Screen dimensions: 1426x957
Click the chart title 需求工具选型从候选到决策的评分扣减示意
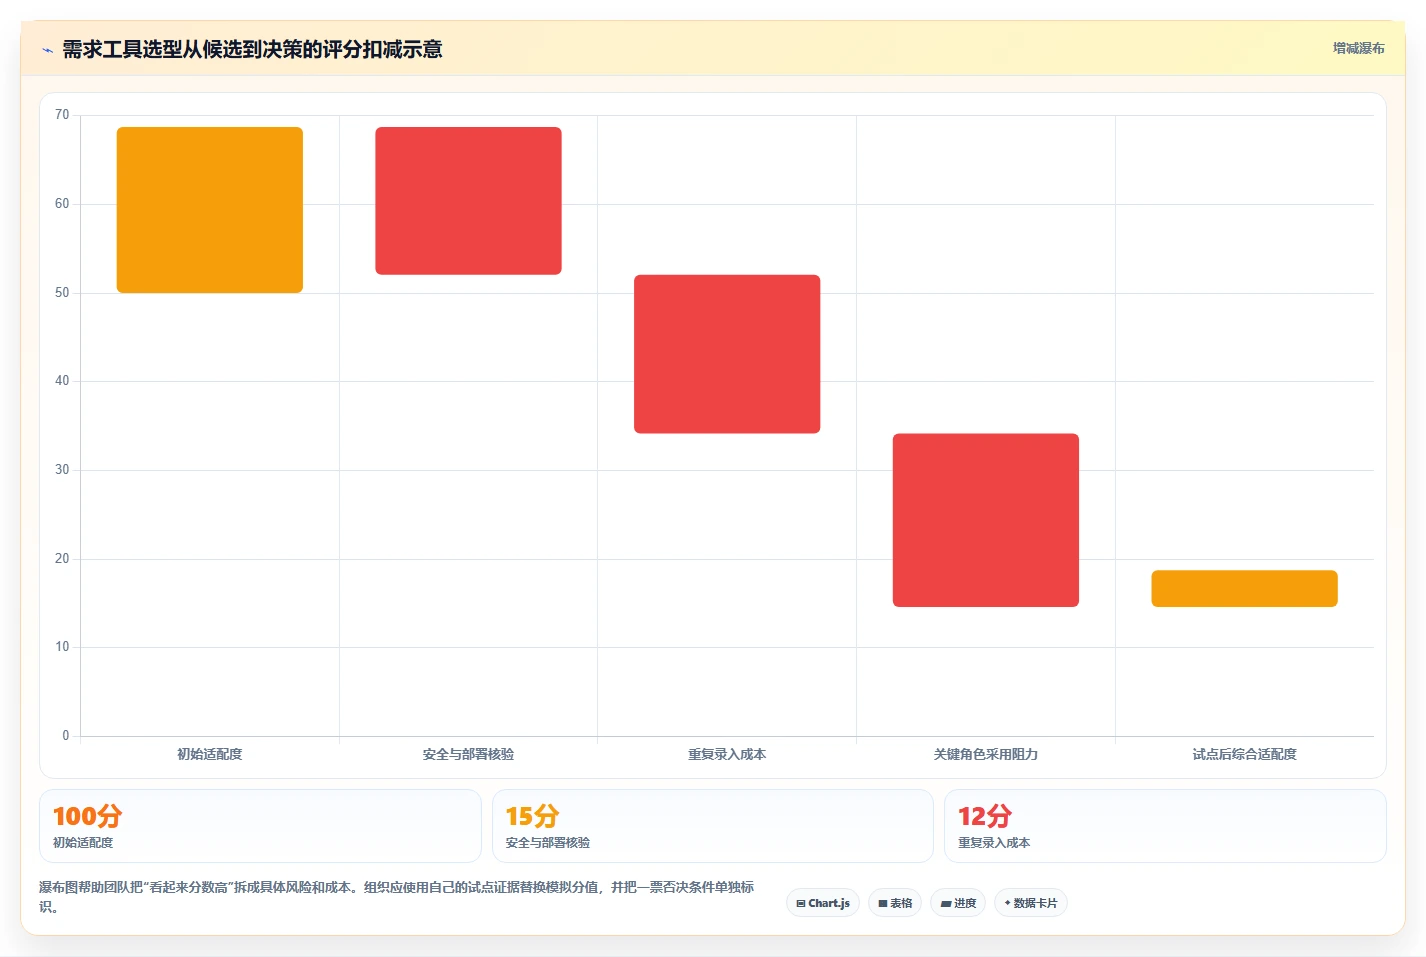click(x=252, y=49)
